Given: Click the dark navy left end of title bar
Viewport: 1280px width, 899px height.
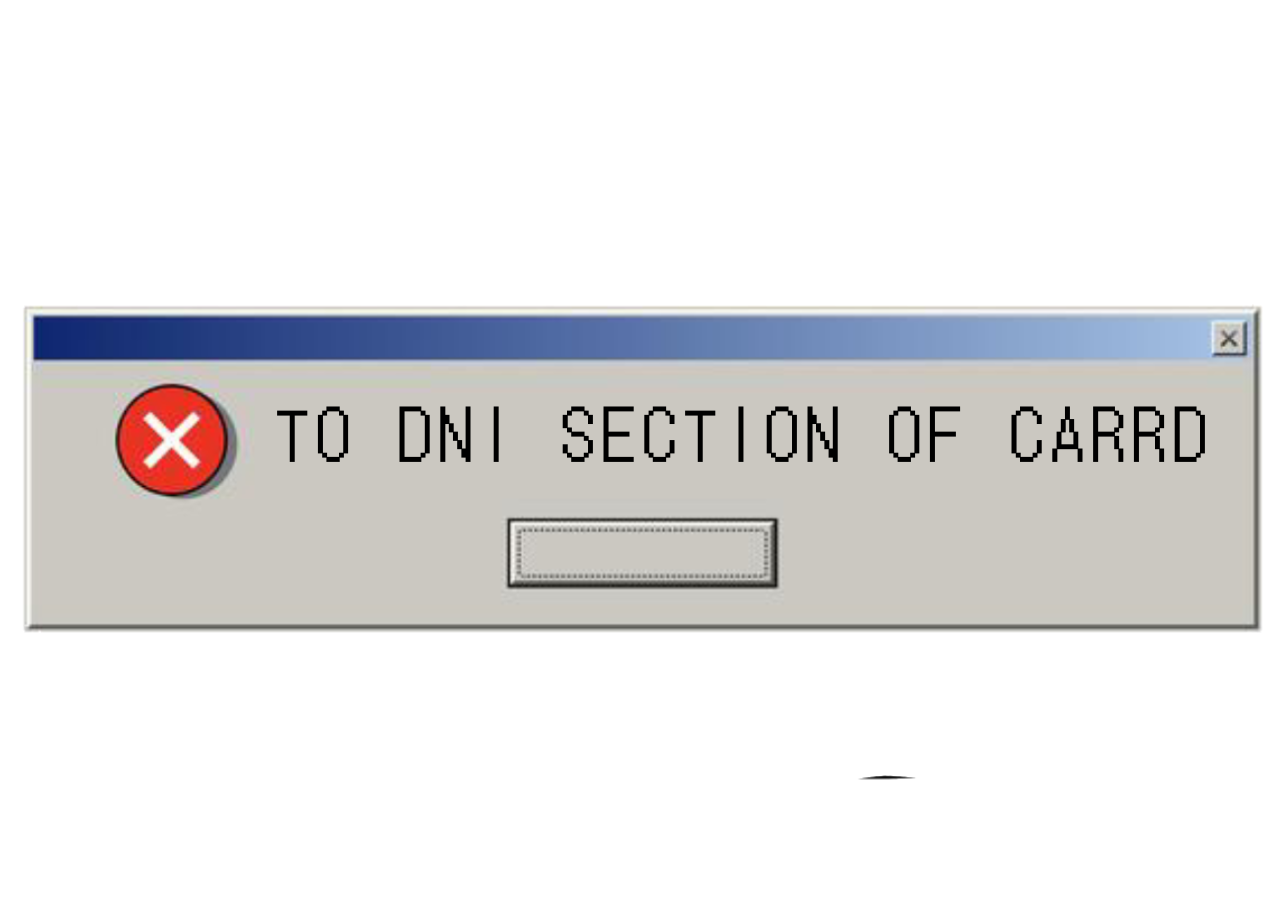Looking at the screenshot, I should tap(70, 338).
